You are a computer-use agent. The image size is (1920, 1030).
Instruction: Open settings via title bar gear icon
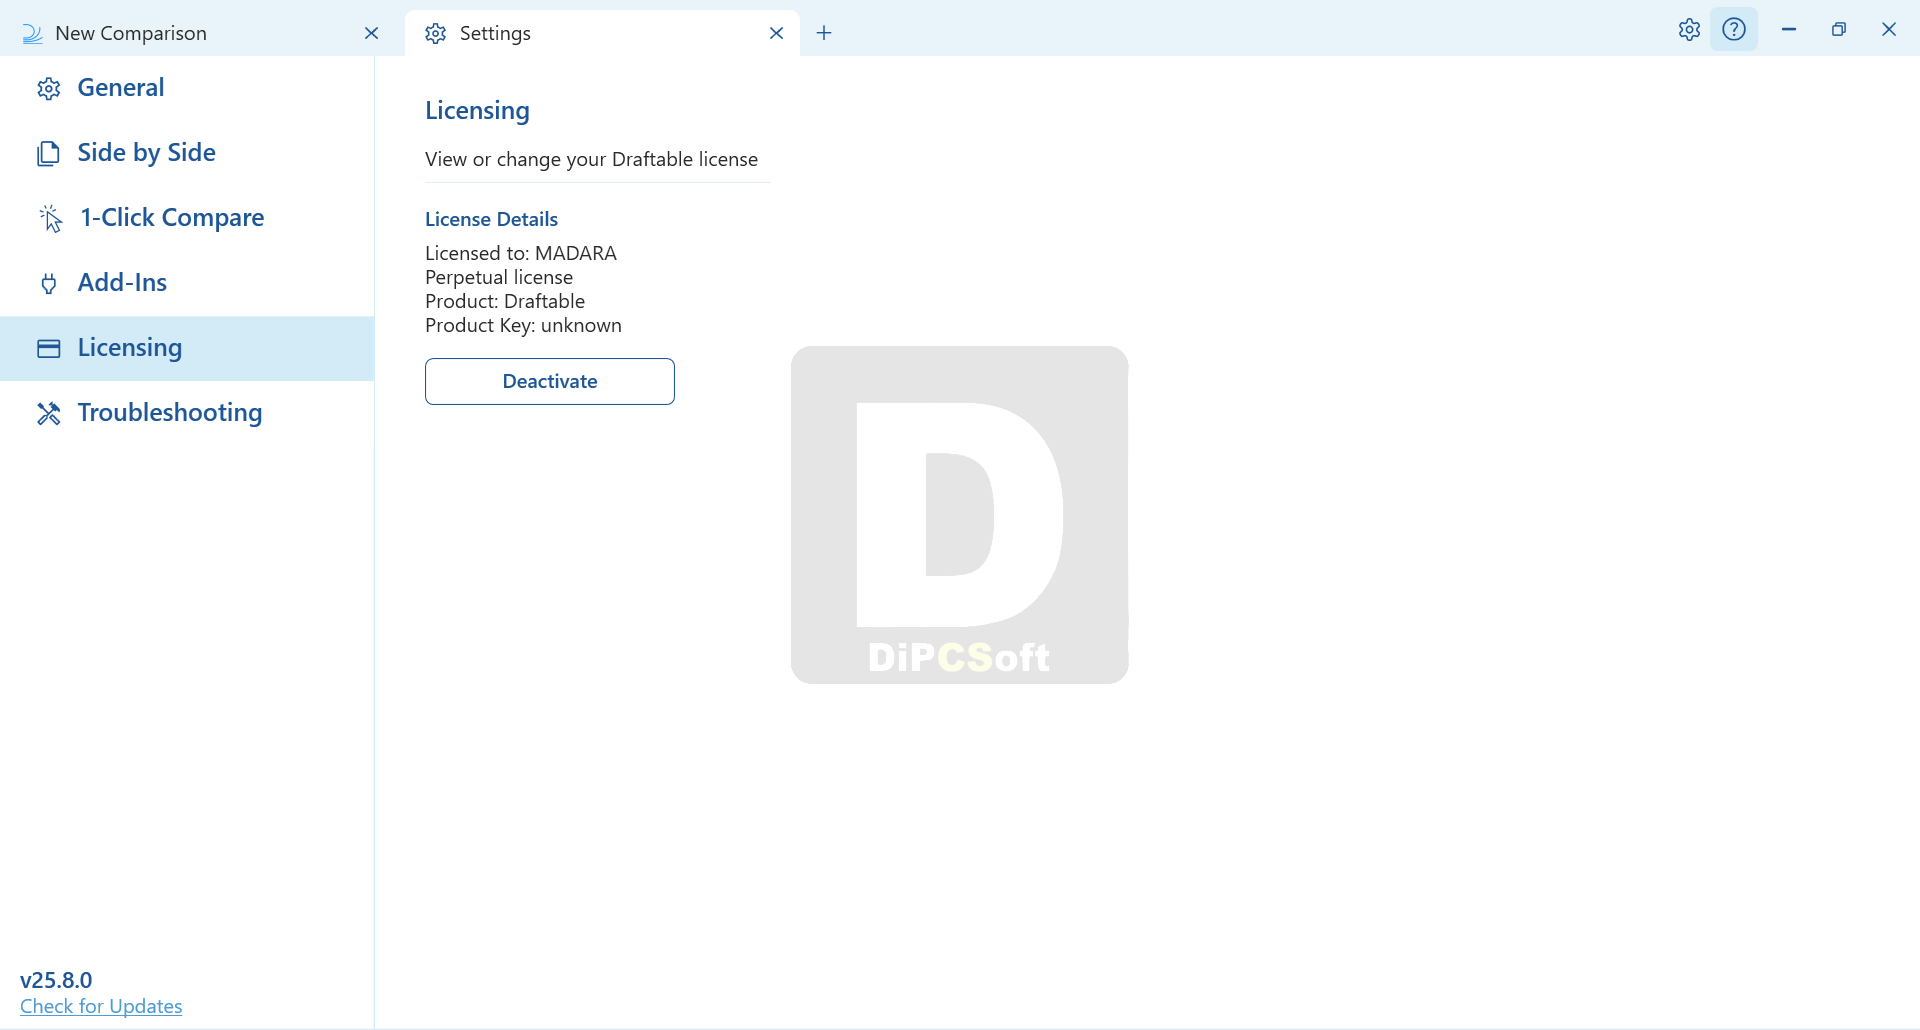click(x=1689, y=29)
